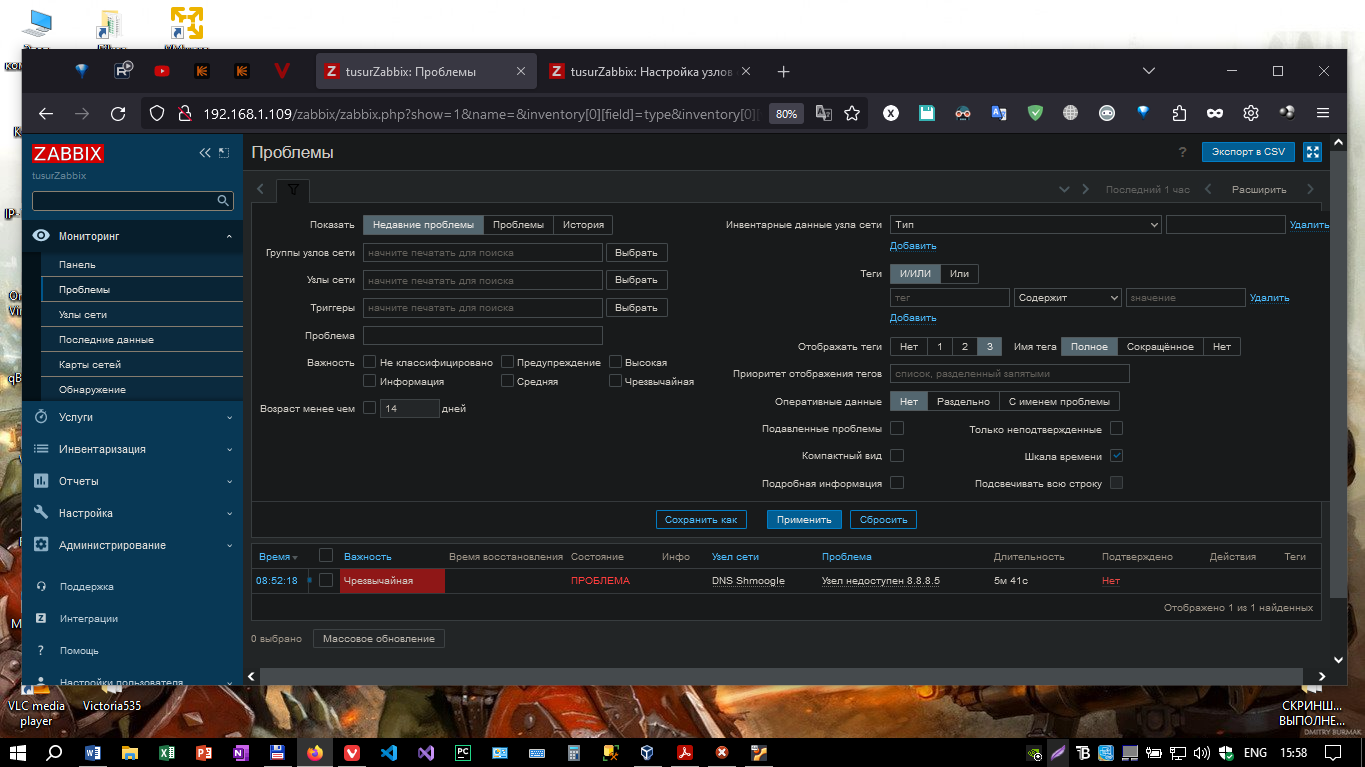Open the browser extensions puzzle icon
1365x767 pixels.
(1179, 113)
